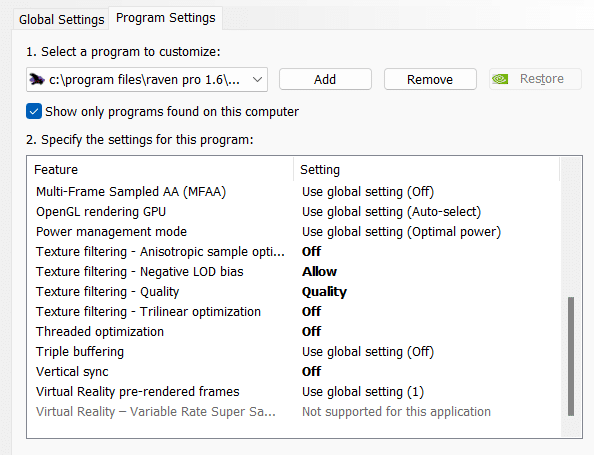
Task: Select the Triple buffering feature row
Action: [293, 352]
